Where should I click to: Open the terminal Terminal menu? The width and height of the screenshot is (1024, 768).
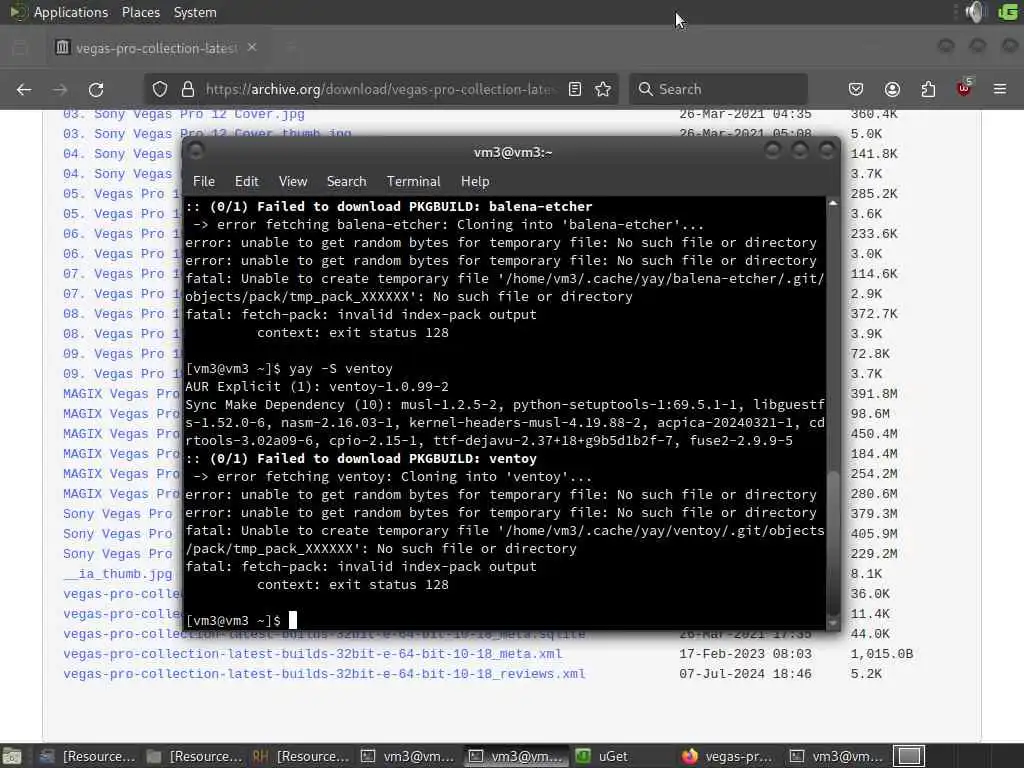point(413,182)
